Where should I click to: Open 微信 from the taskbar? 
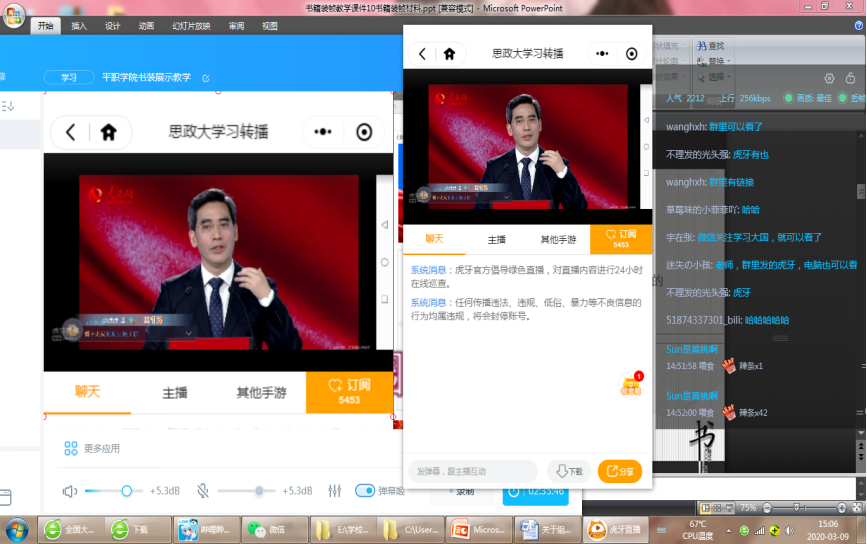click(274, 530)
